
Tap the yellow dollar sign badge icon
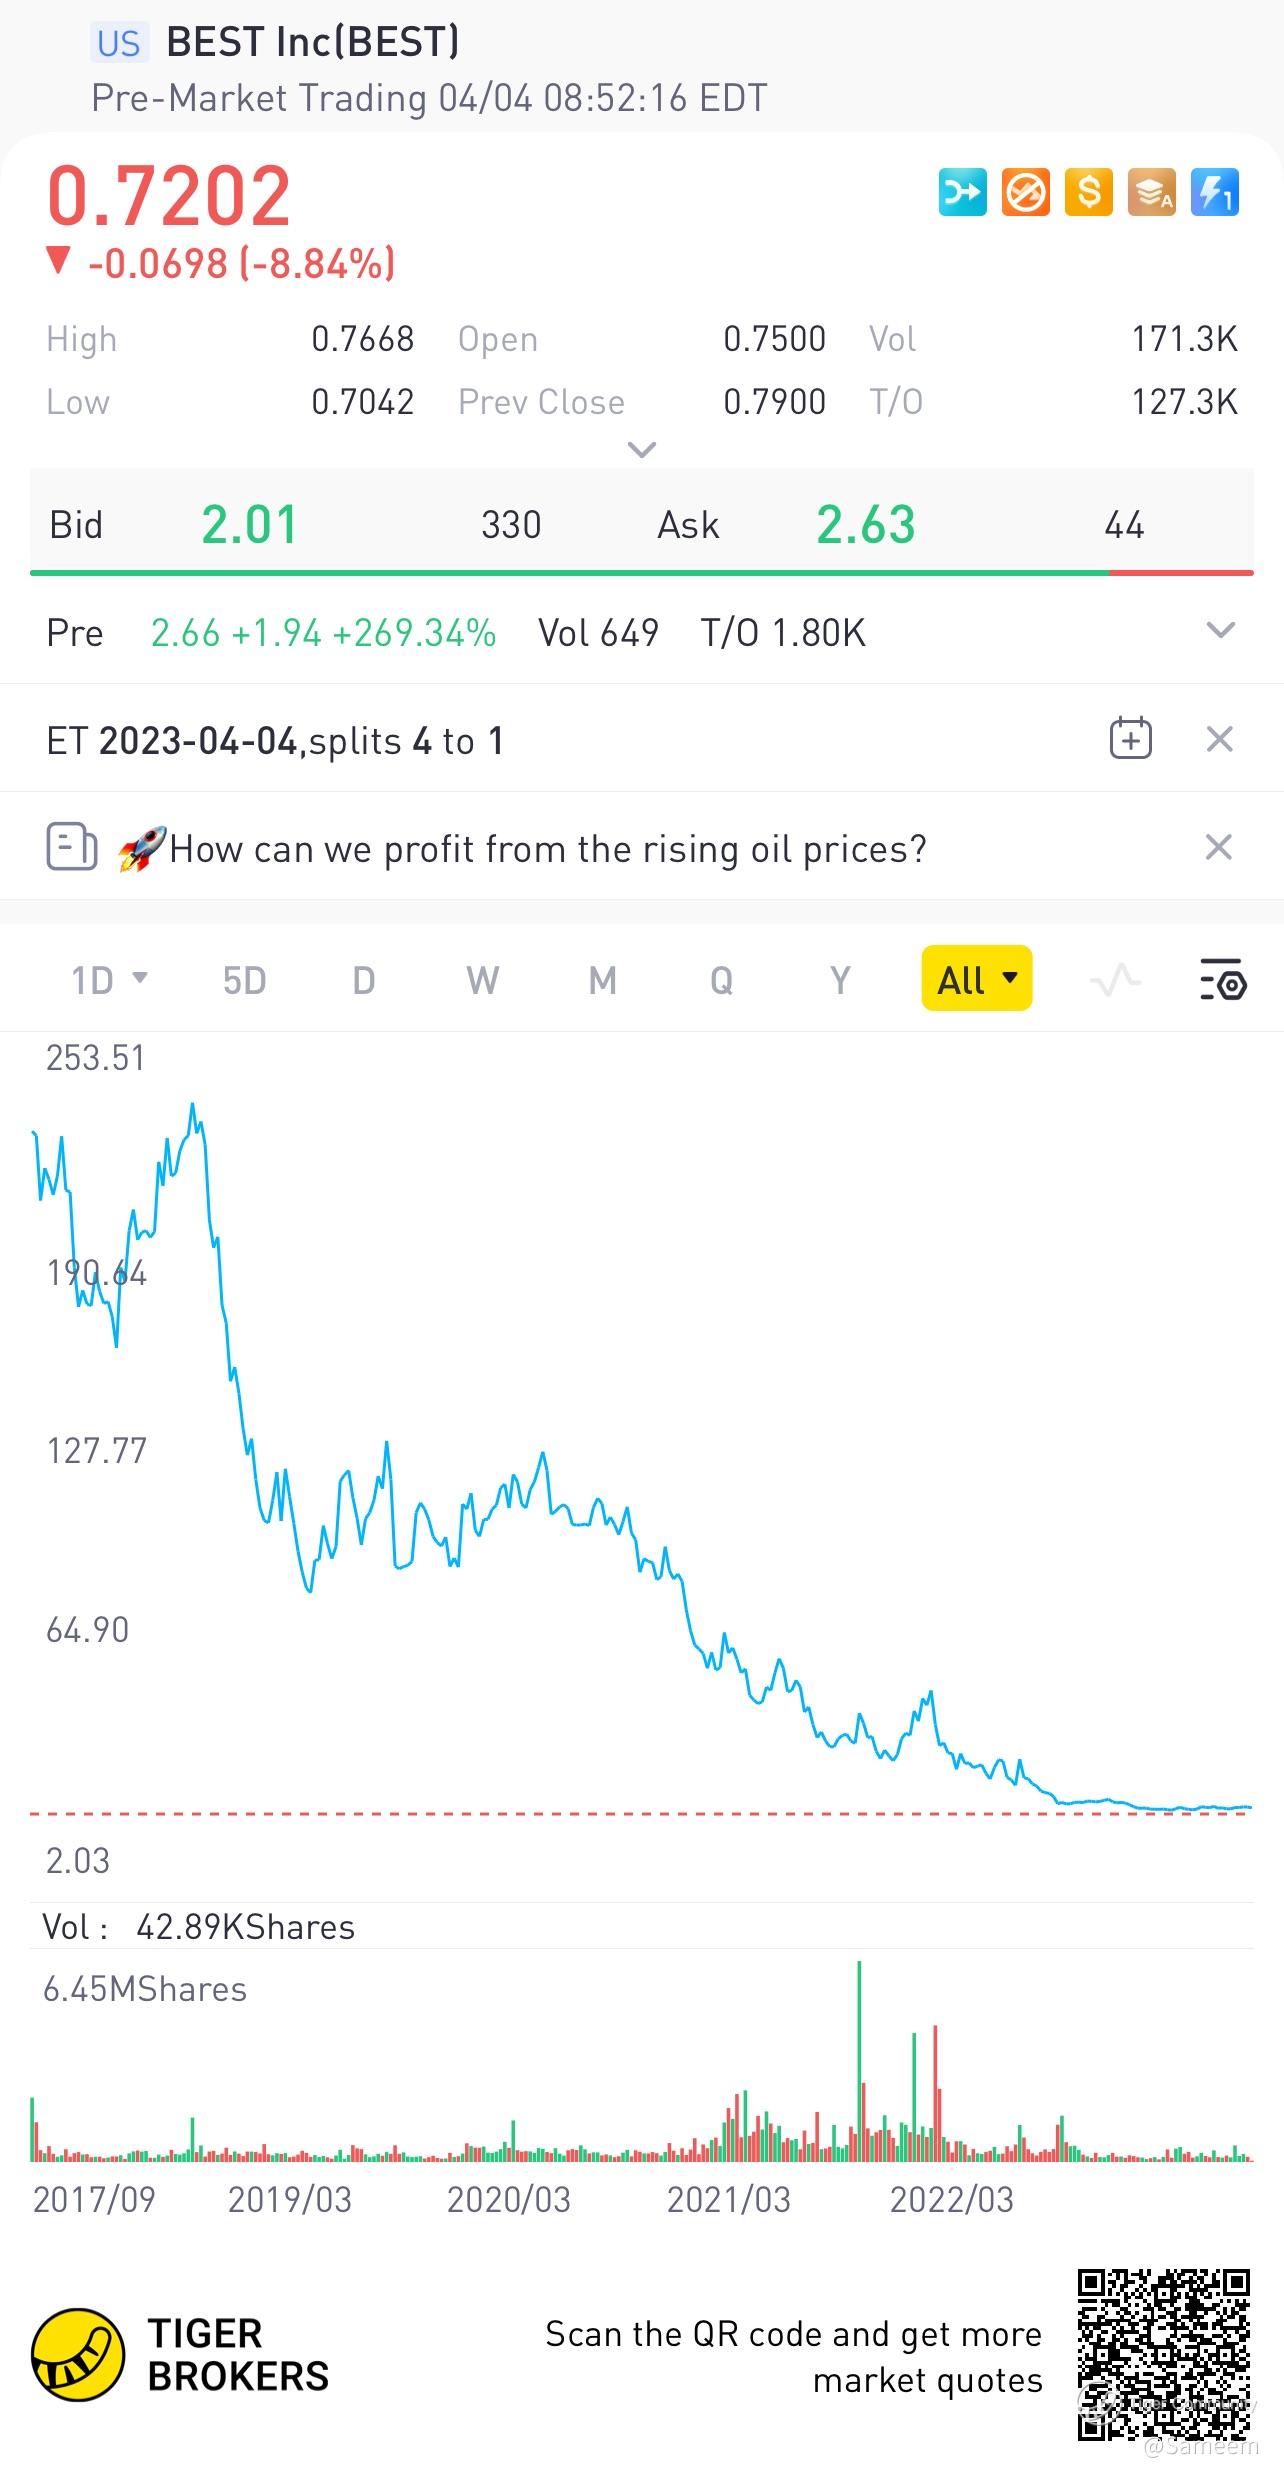click(1088, 192)
